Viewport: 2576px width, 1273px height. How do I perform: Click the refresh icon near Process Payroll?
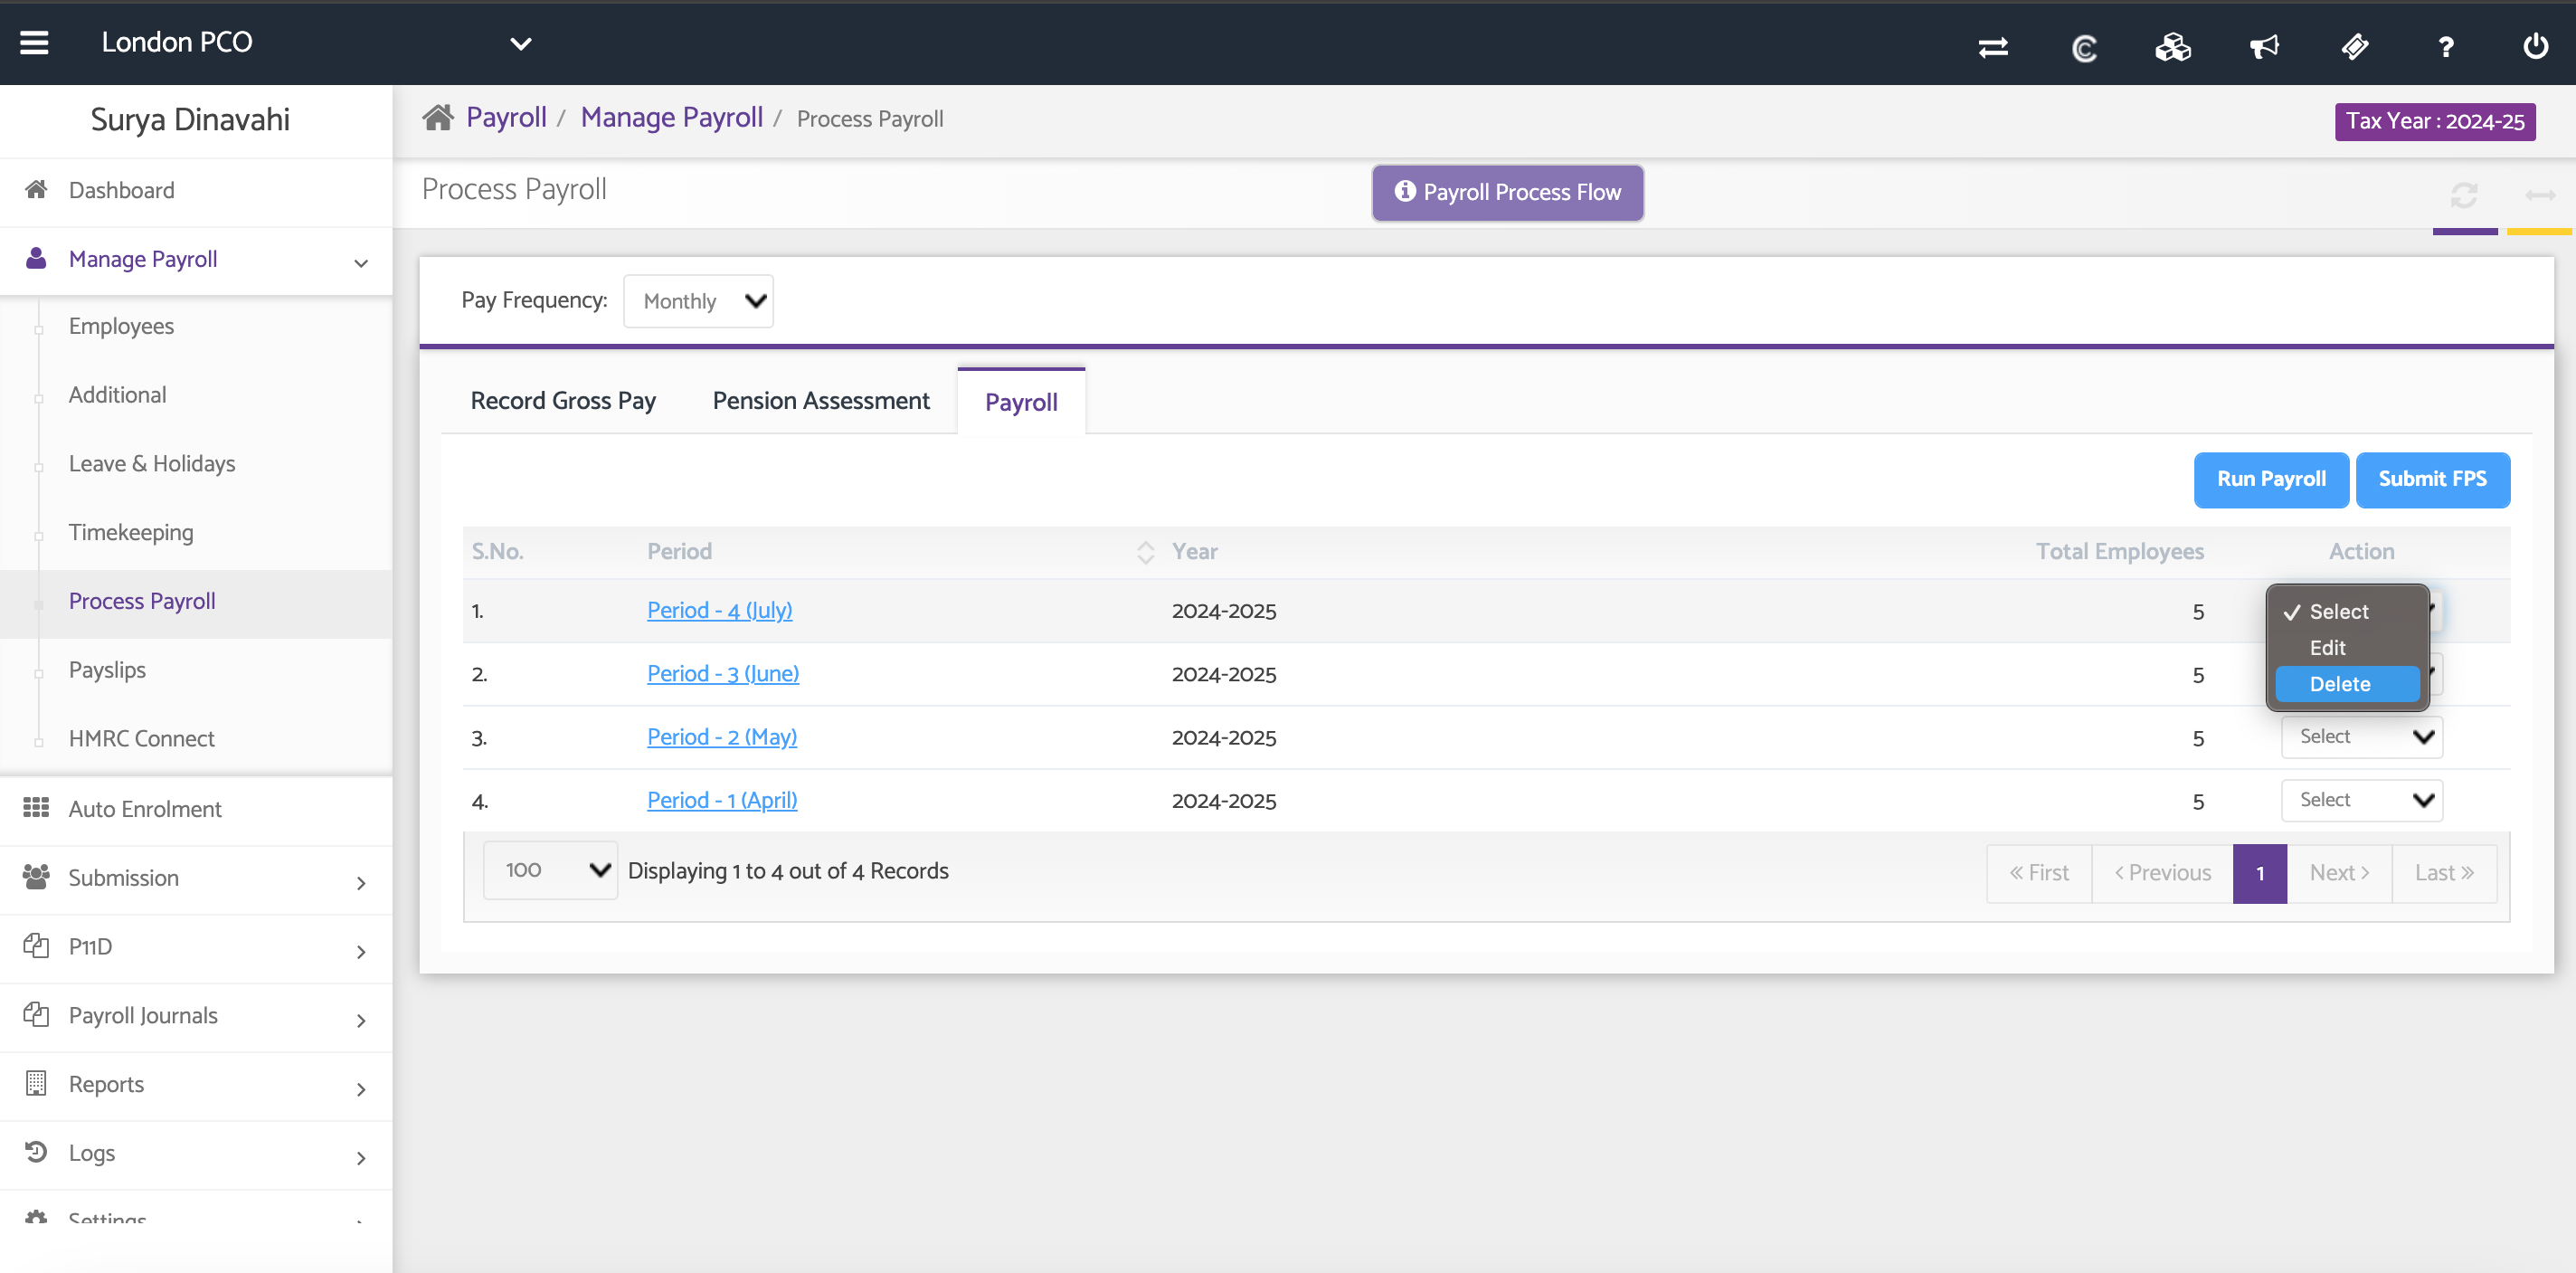click(x=2463, y=194)
